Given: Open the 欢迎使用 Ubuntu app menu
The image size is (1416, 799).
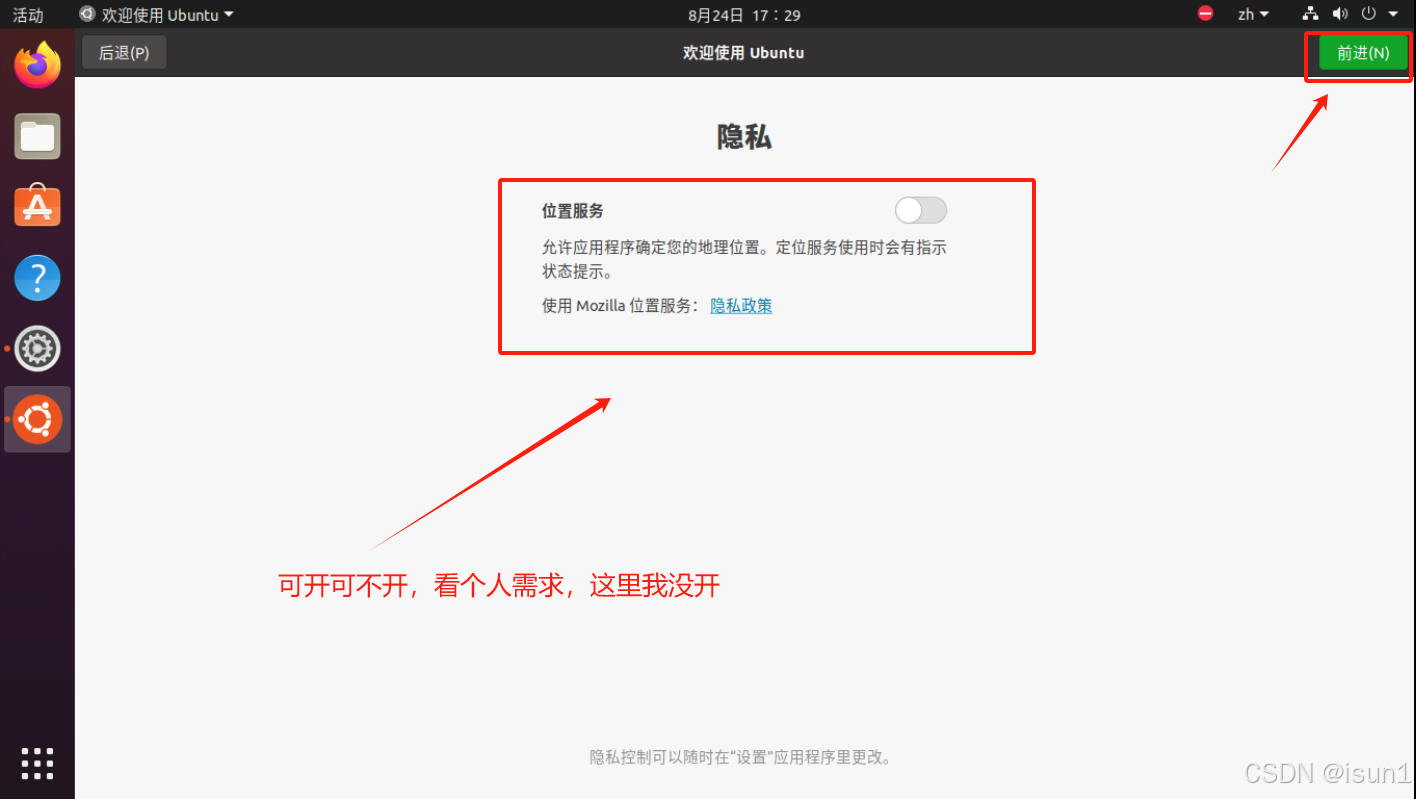Looking at the screenshot, I should click(x=156, y=14).
